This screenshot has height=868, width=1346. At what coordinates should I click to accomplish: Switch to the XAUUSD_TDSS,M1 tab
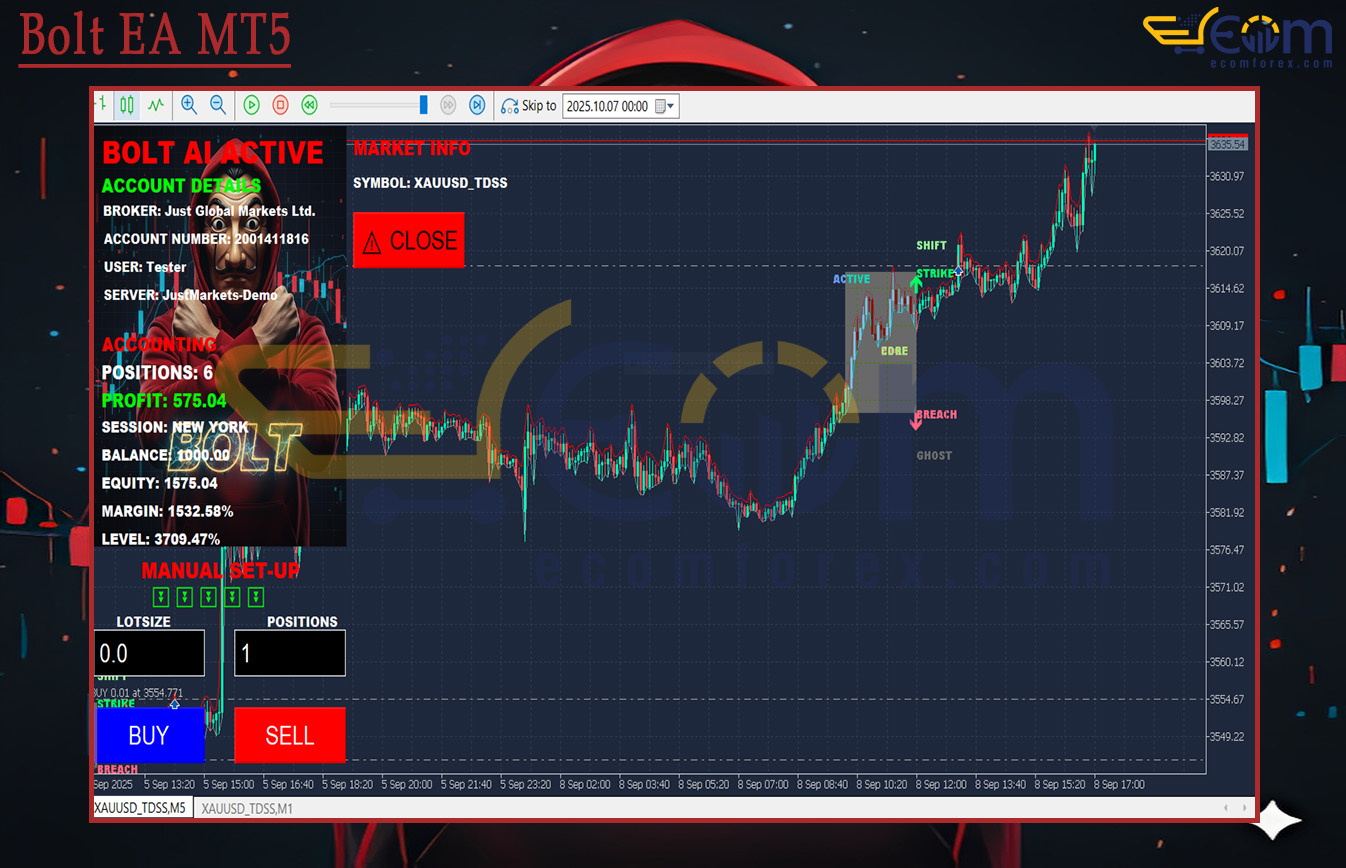(249, 807)
